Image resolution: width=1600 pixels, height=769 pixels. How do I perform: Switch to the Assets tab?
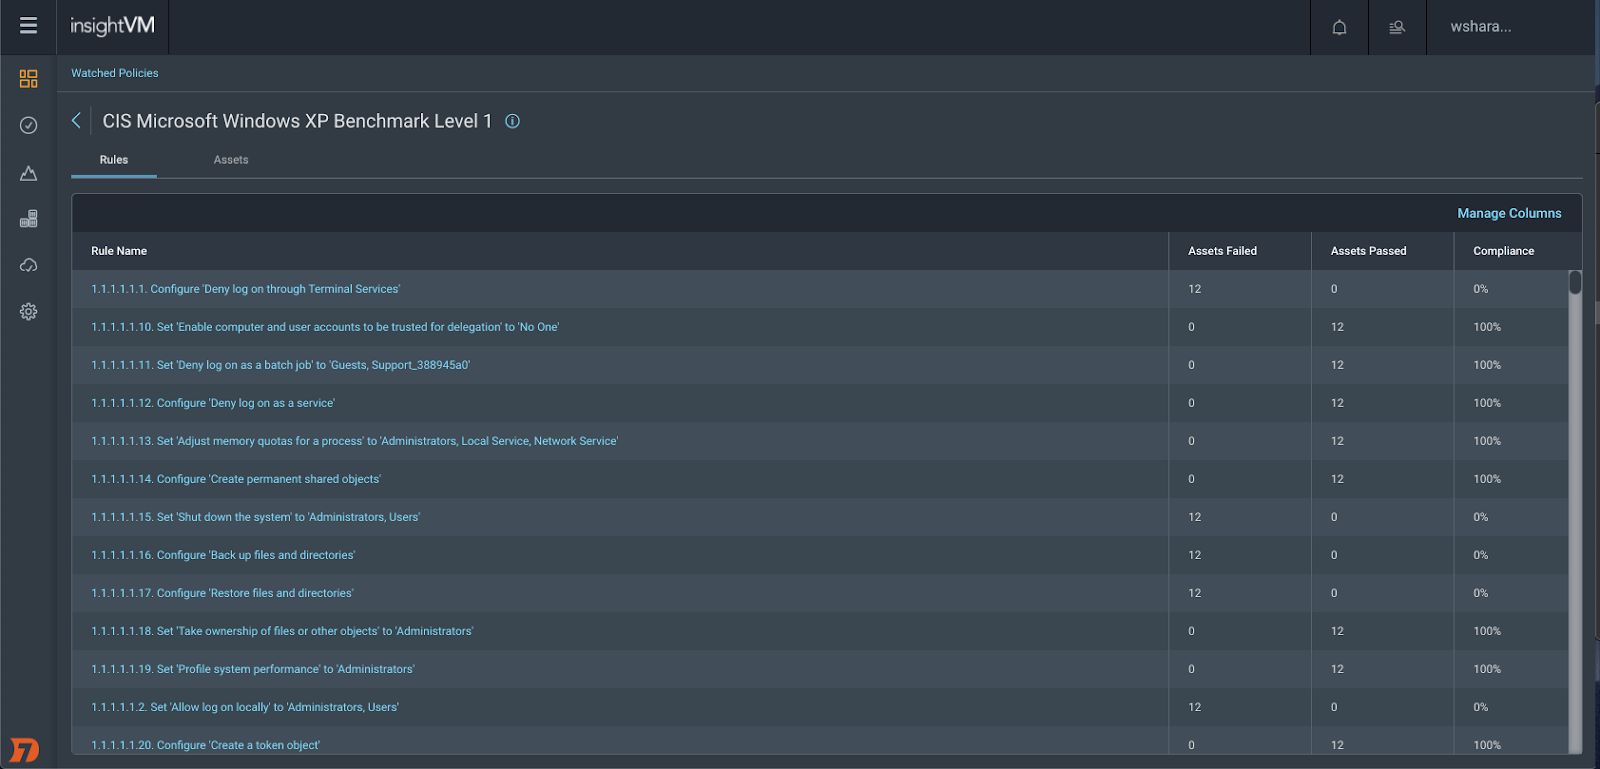[231, 160]
